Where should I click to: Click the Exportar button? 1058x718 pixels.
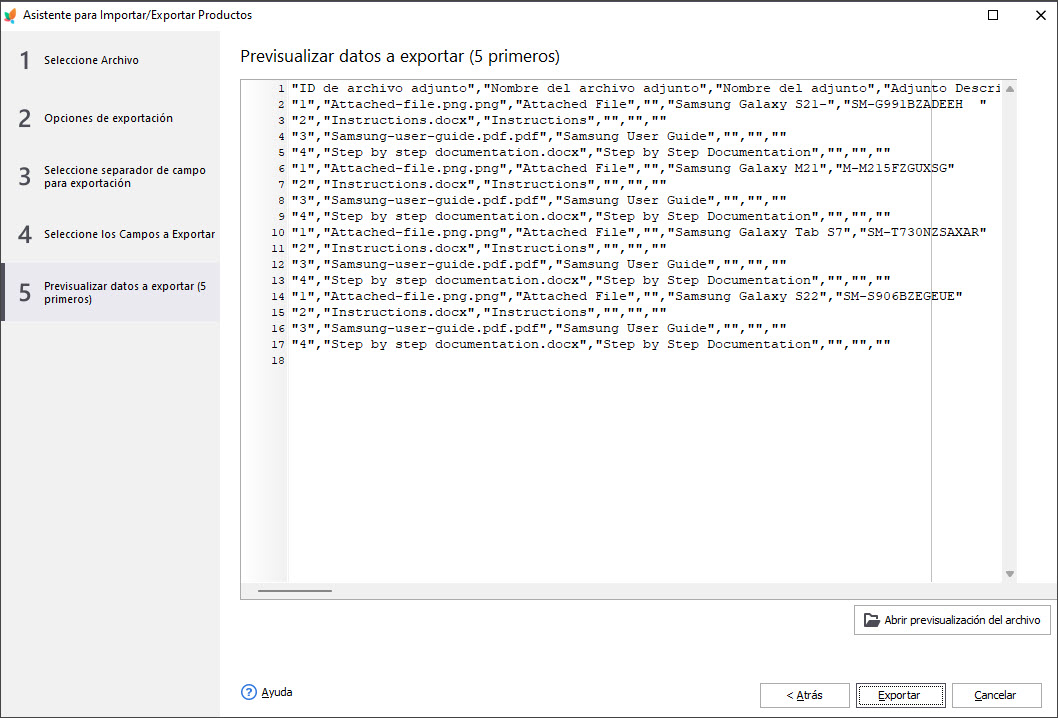(x=900, y=695)
